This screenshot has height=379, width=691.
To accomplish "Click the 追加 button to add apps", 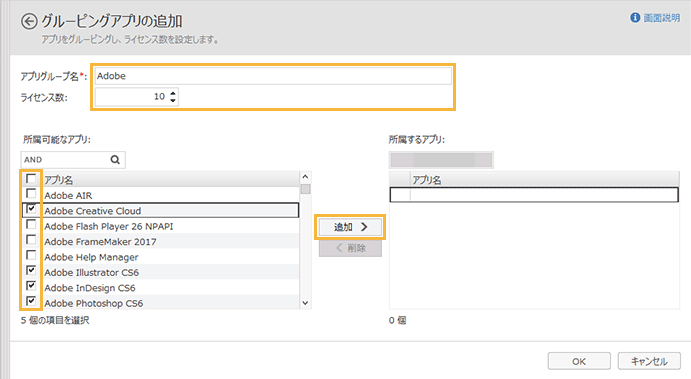I will (x=350, y=227).
